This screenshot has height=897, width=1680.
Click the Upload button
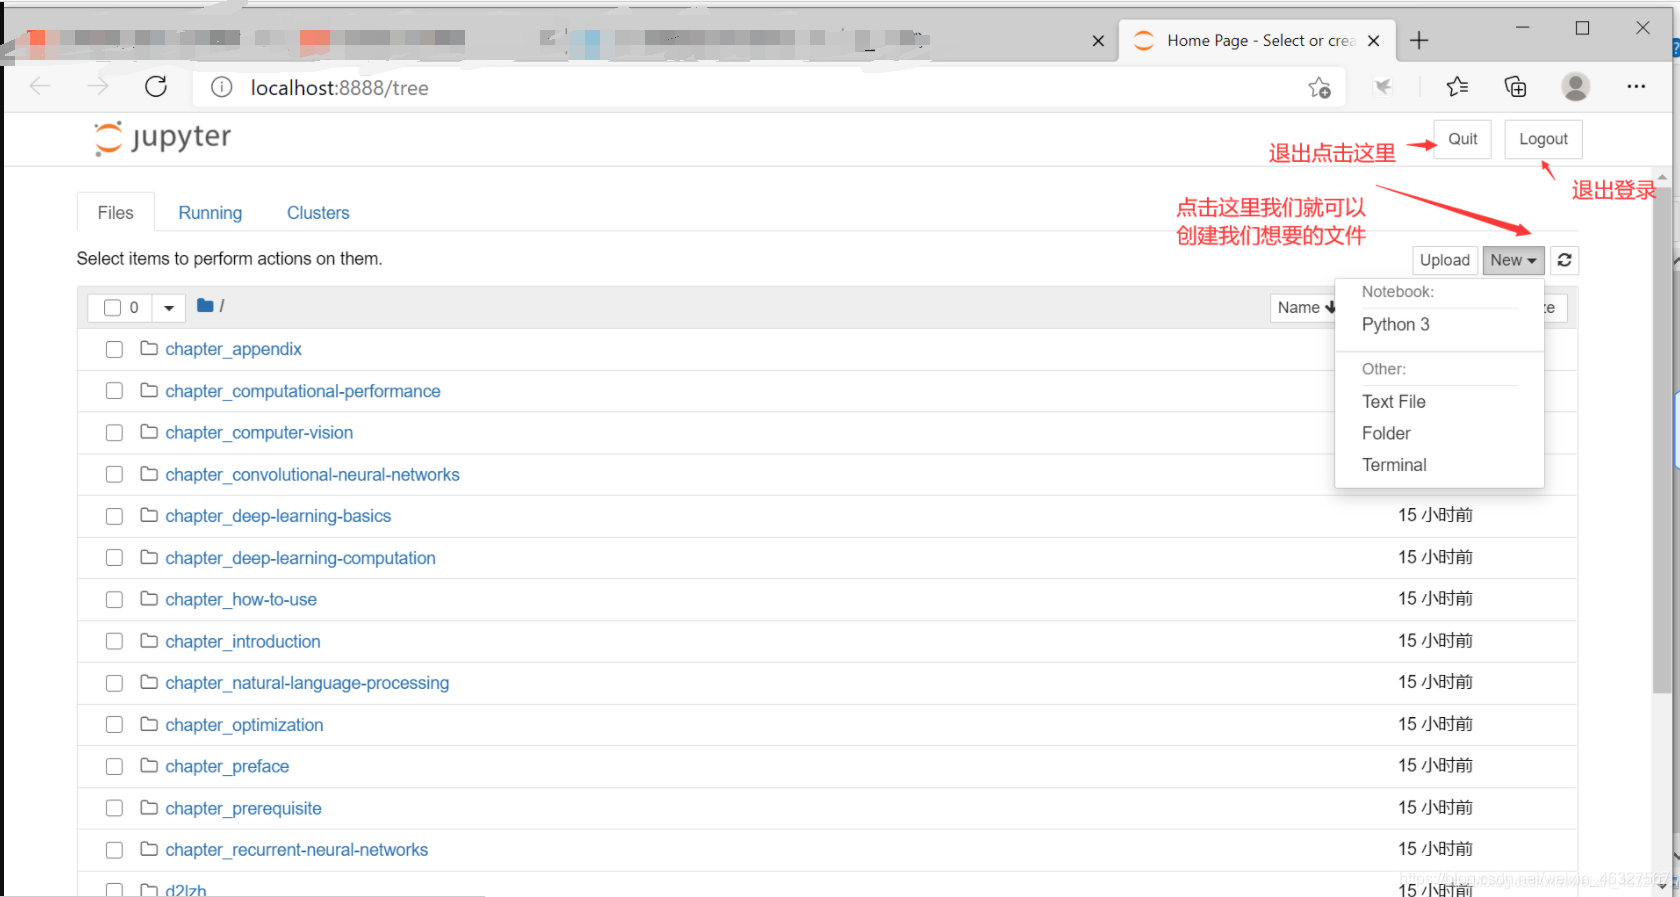tap(1445, 260)
